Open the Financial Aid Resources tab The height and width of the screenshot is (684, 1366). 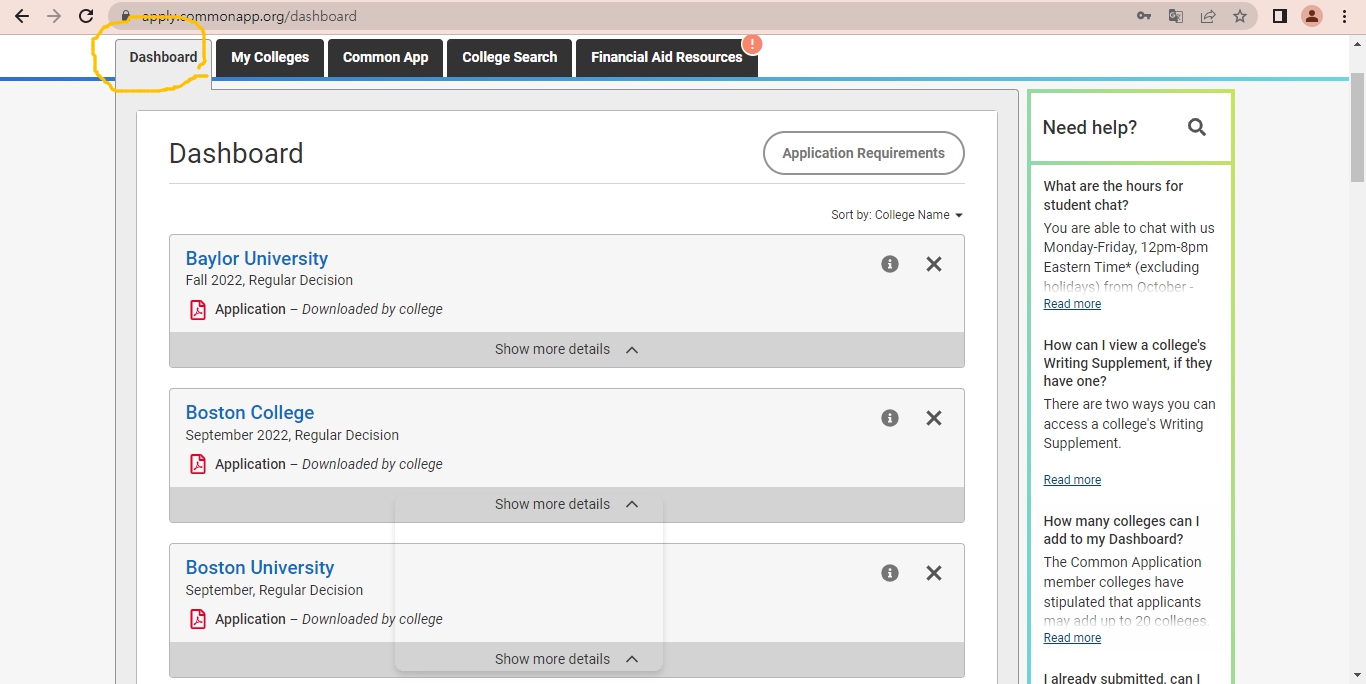coord(667,57)
